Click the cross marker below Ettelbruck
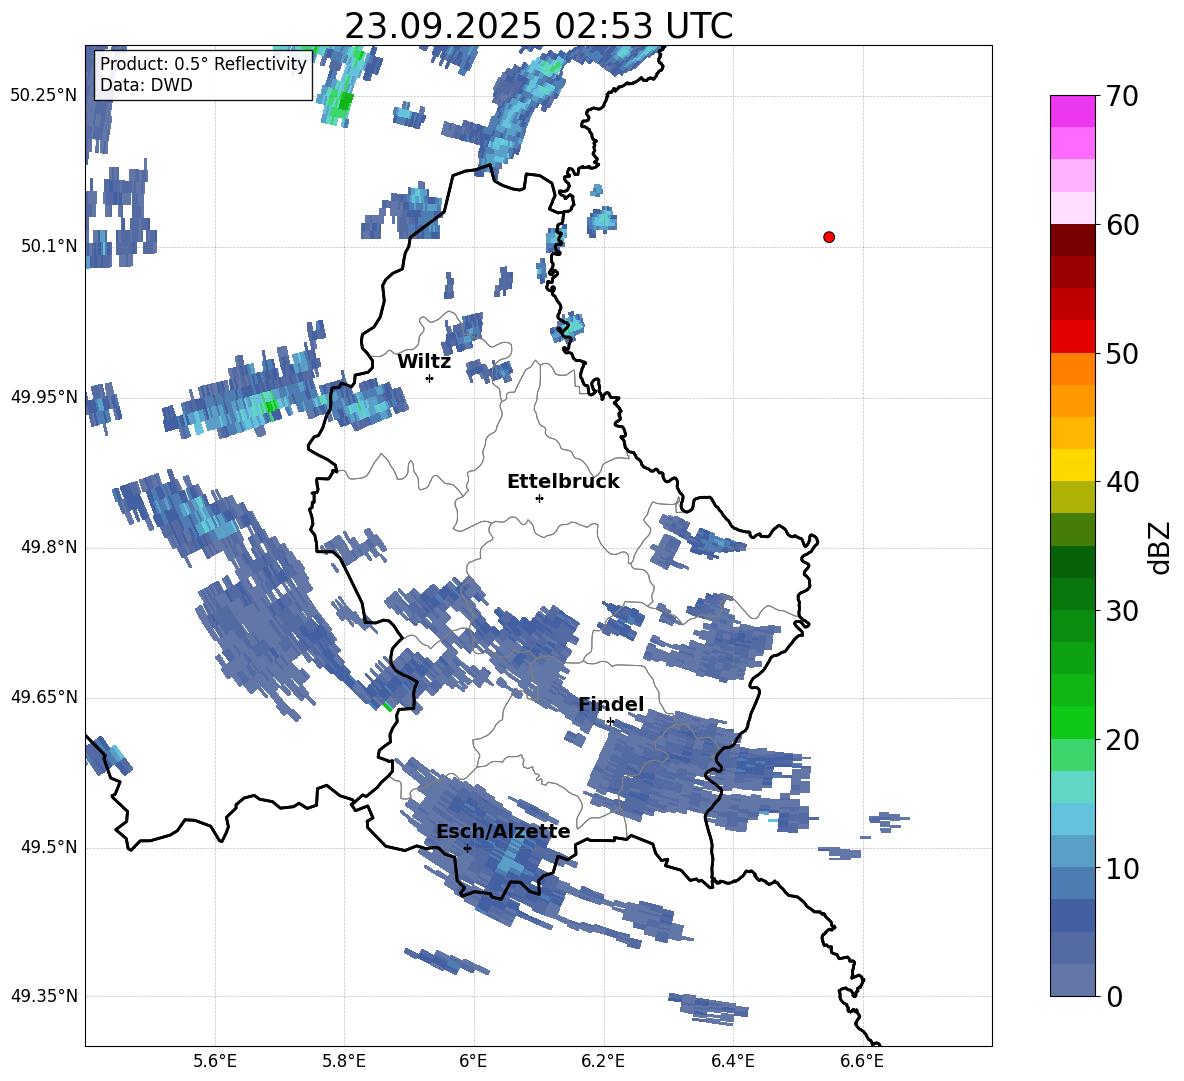Image resolution: width=1184 pixels, height=1081 pixels. [x=539, y=498]
